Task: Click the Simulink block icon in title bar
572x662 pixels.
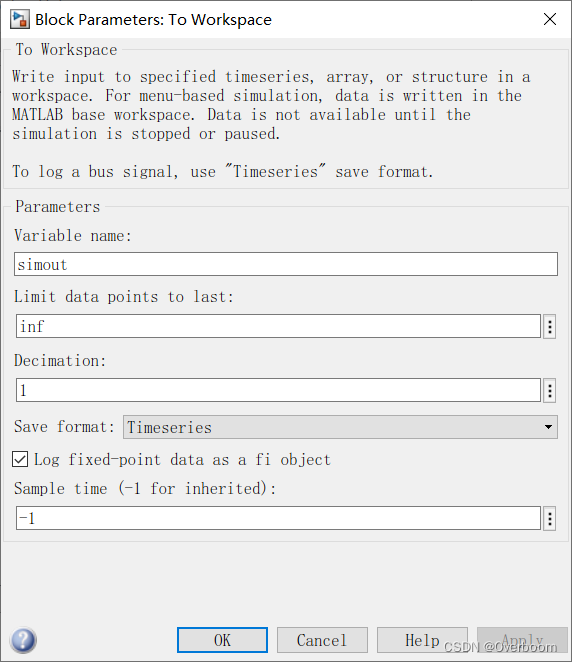Action: pos(19,19)
